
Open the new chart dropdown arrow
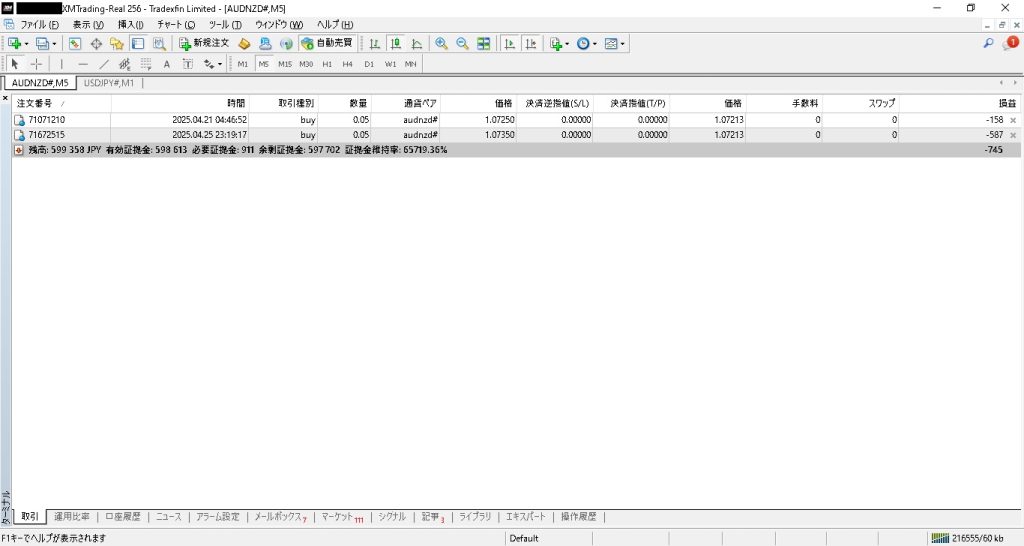[x=26, y=44]
